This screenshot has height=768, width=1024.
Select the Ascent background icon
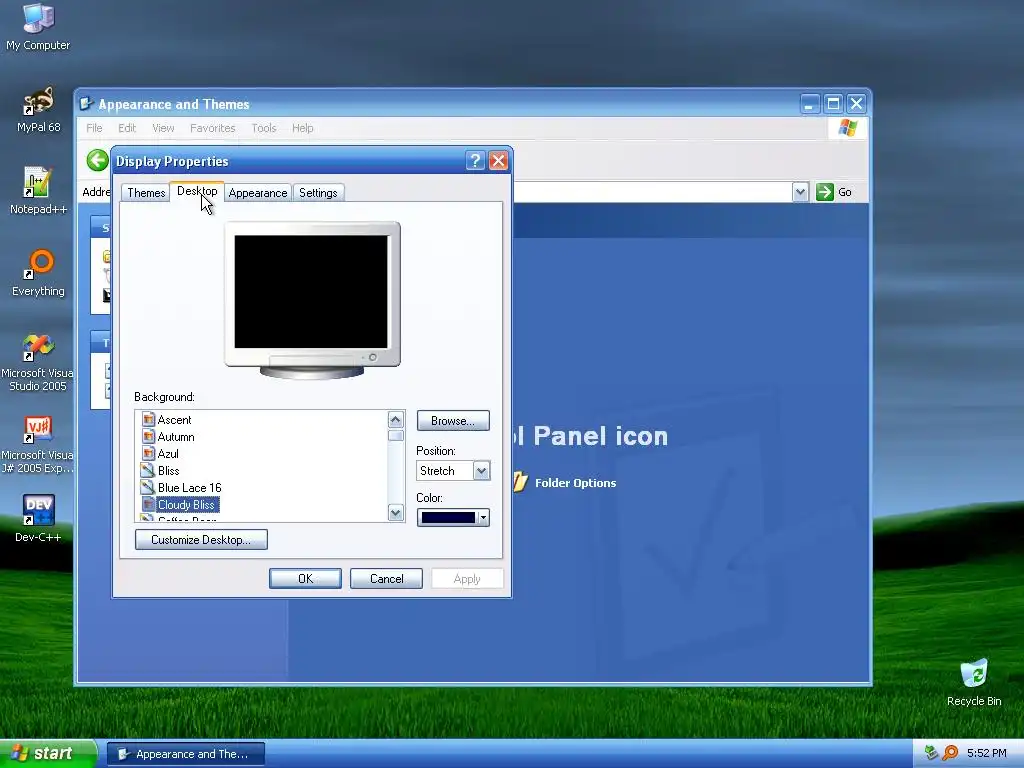pyautogui.click(x=148, y=419)
